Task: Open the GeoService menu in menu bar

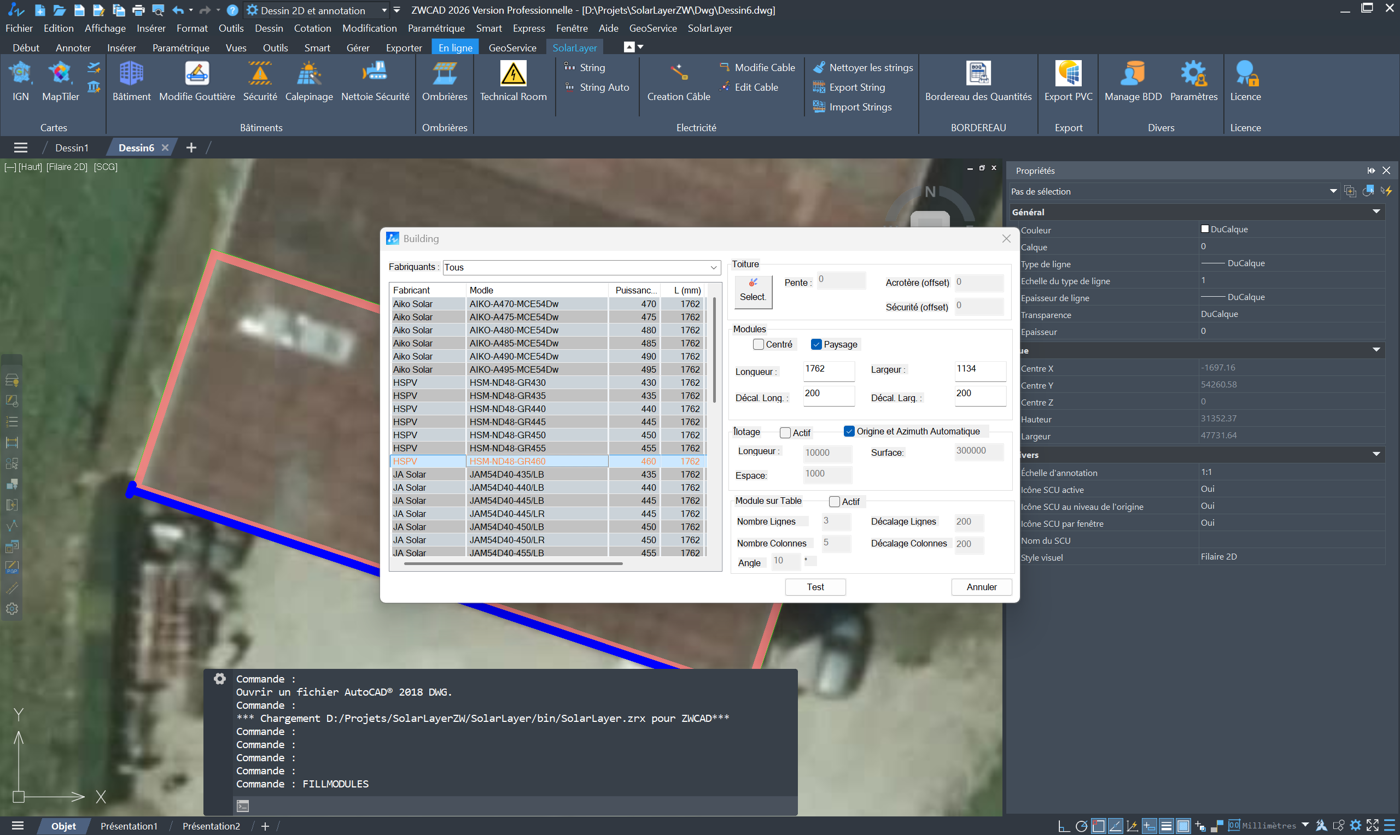Action: [653, 29]
